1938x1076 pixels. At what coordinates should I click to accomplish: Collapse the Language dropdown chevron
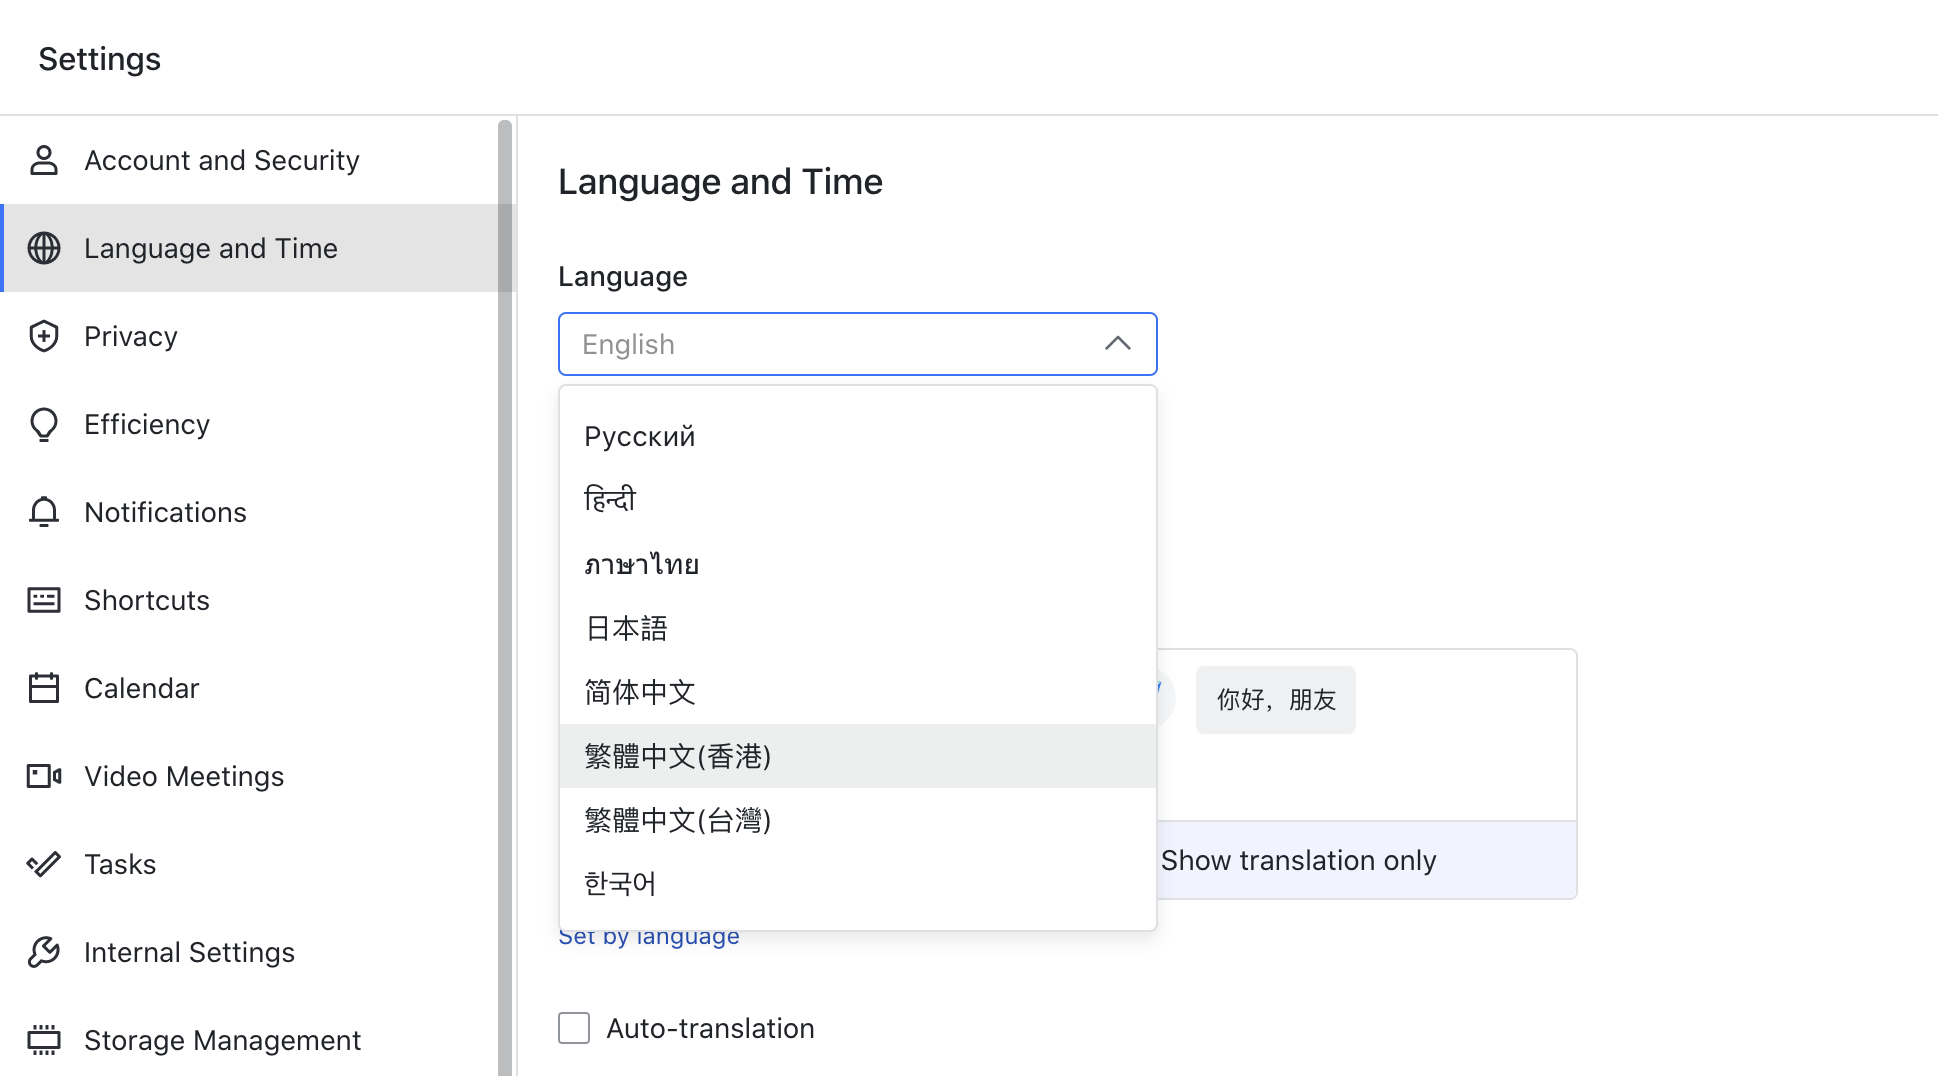[1117, 344]
